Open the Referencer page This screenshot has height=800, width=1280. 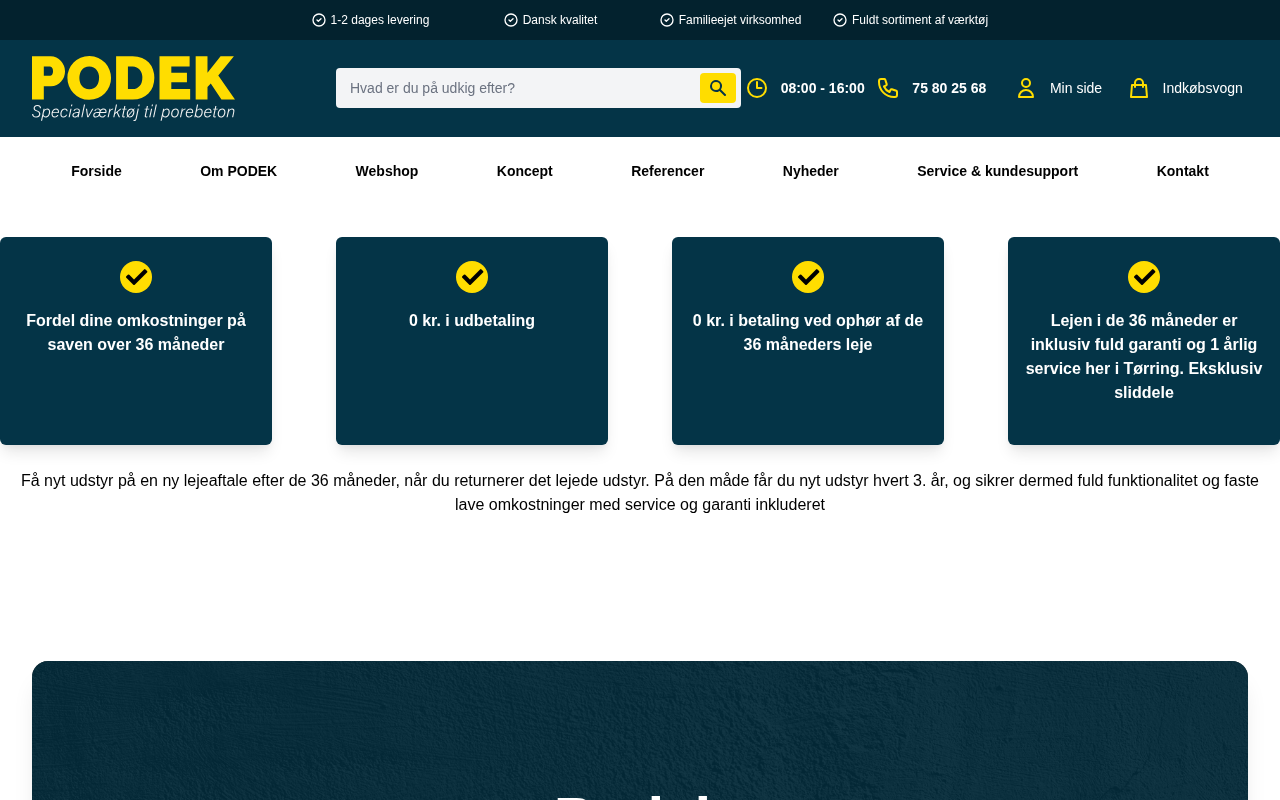(668, 171)
